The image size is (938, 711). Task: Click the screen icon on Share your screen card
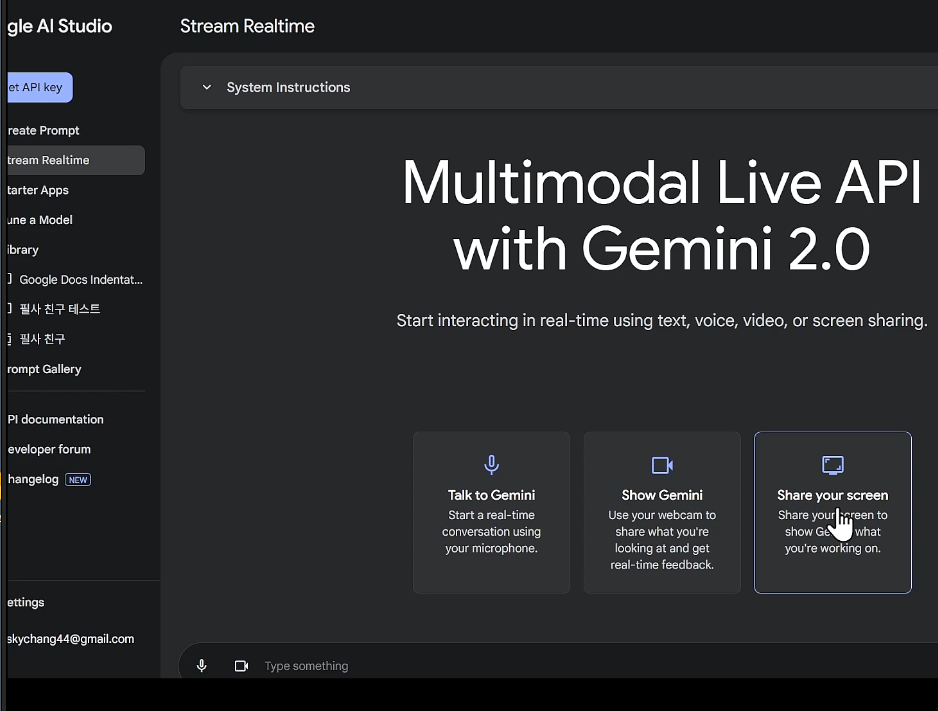coord(833,465)
